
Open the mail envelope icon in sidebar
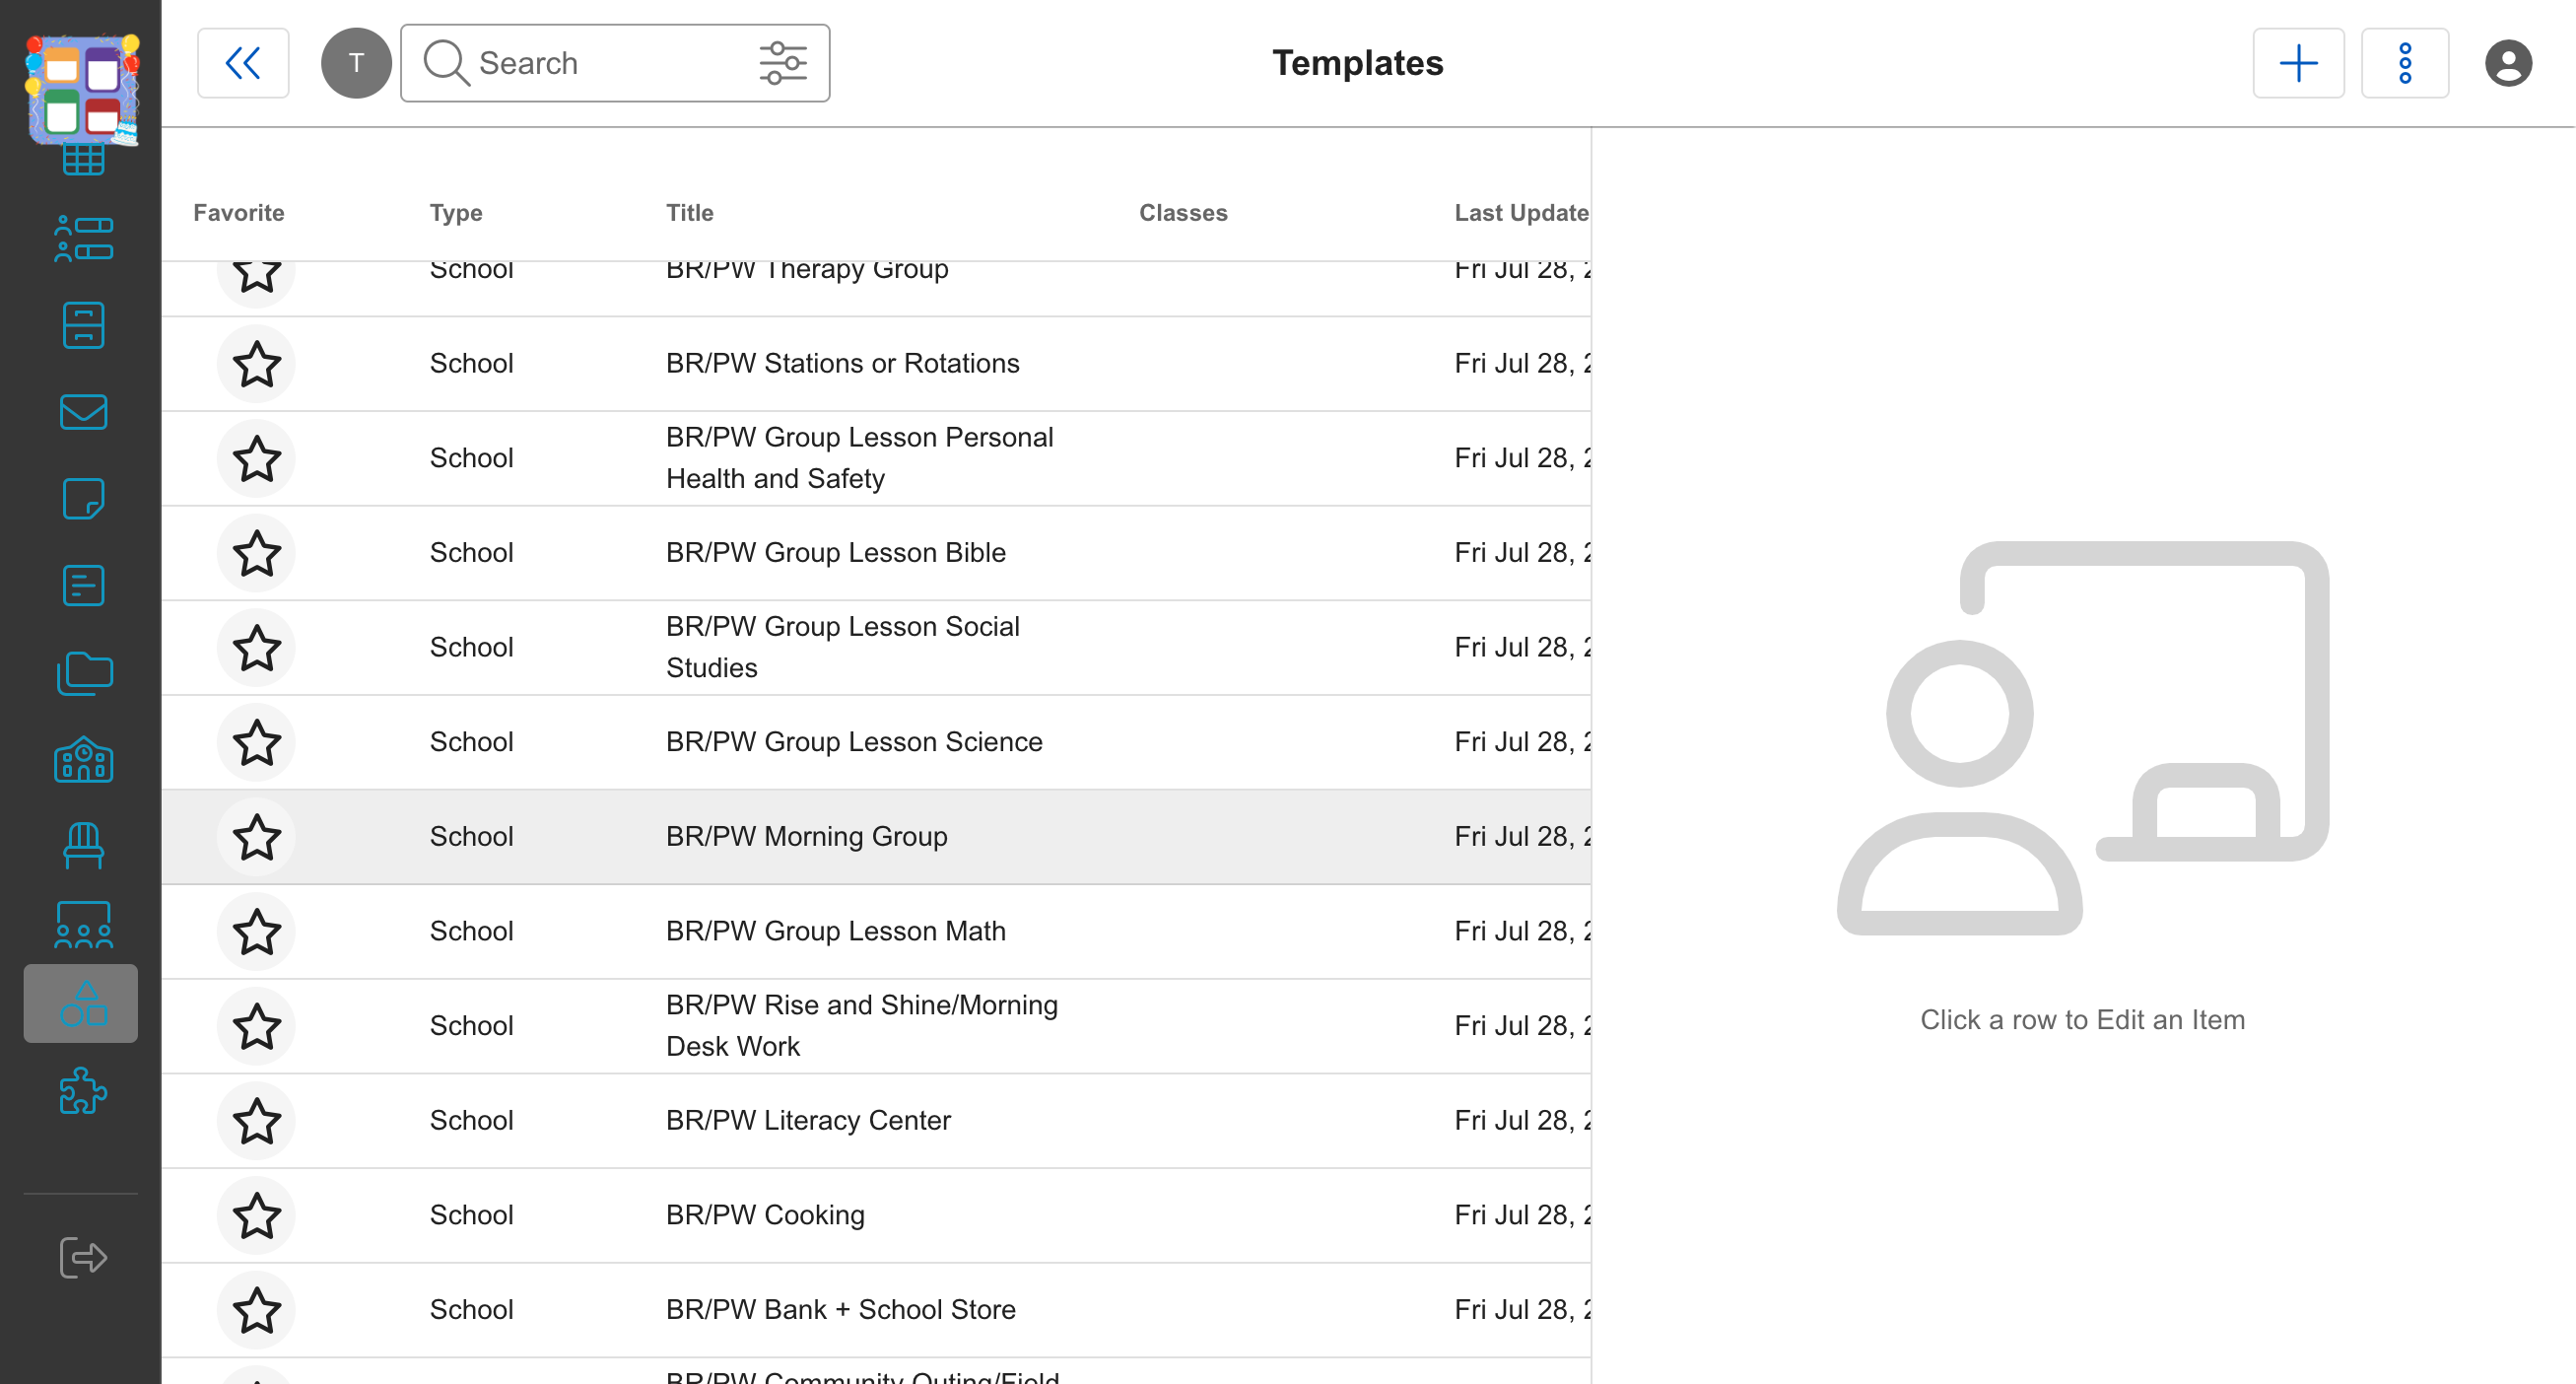(83, 412)
